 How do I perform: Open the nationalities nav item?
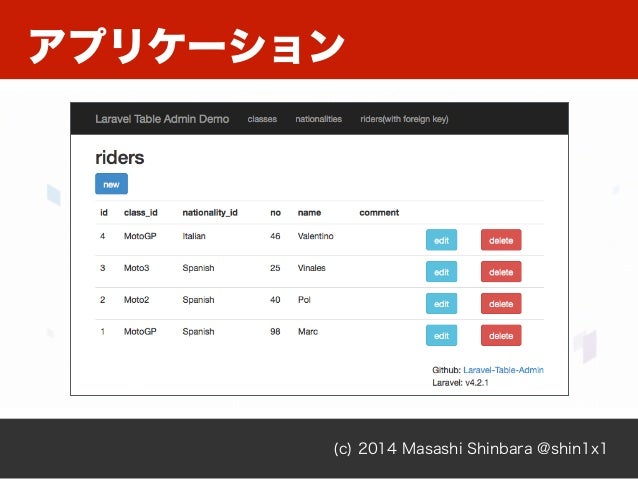319,119
